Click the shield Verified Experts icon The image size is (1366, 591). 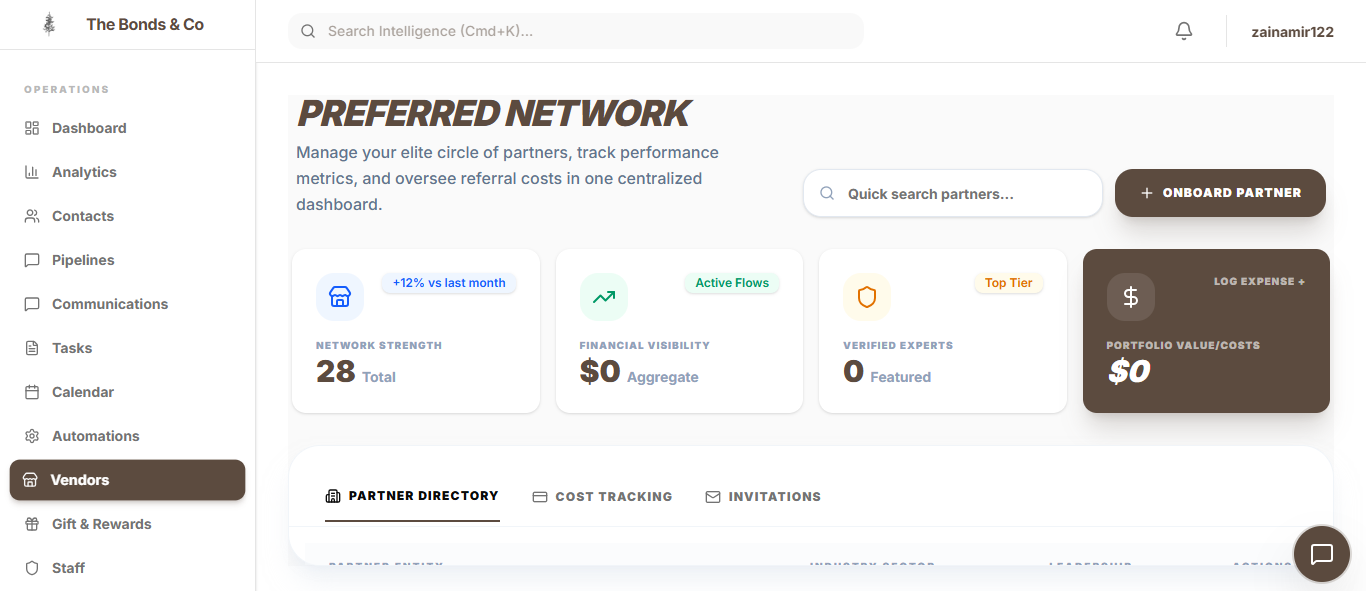867,297
